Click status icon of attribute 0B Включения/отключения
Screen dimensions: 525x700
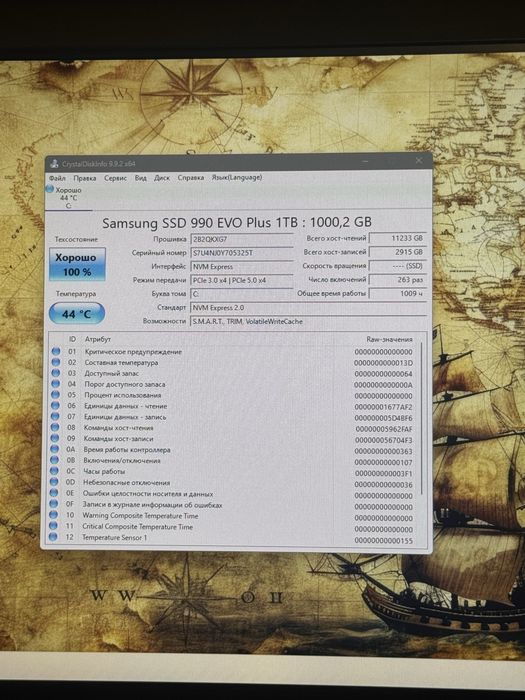(x=54, y=460)
